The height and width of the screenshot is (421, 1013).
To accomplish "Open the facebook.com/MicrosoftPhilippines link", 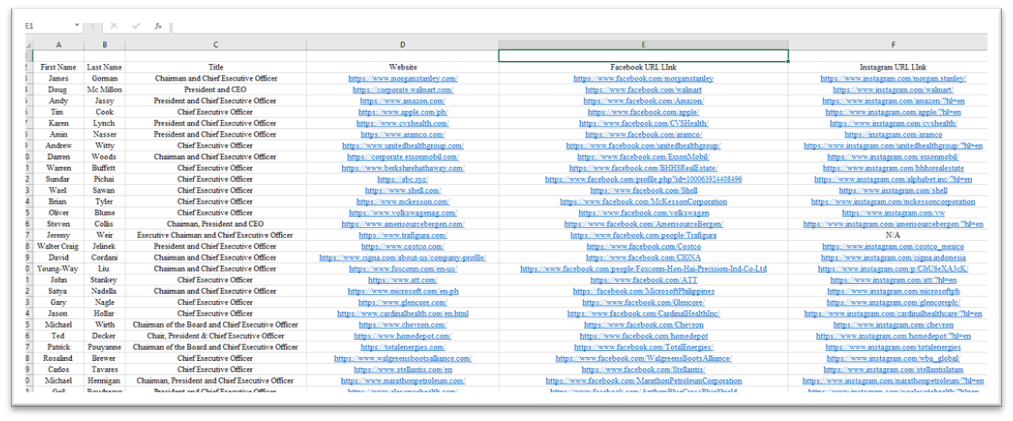I will point(643,291).
